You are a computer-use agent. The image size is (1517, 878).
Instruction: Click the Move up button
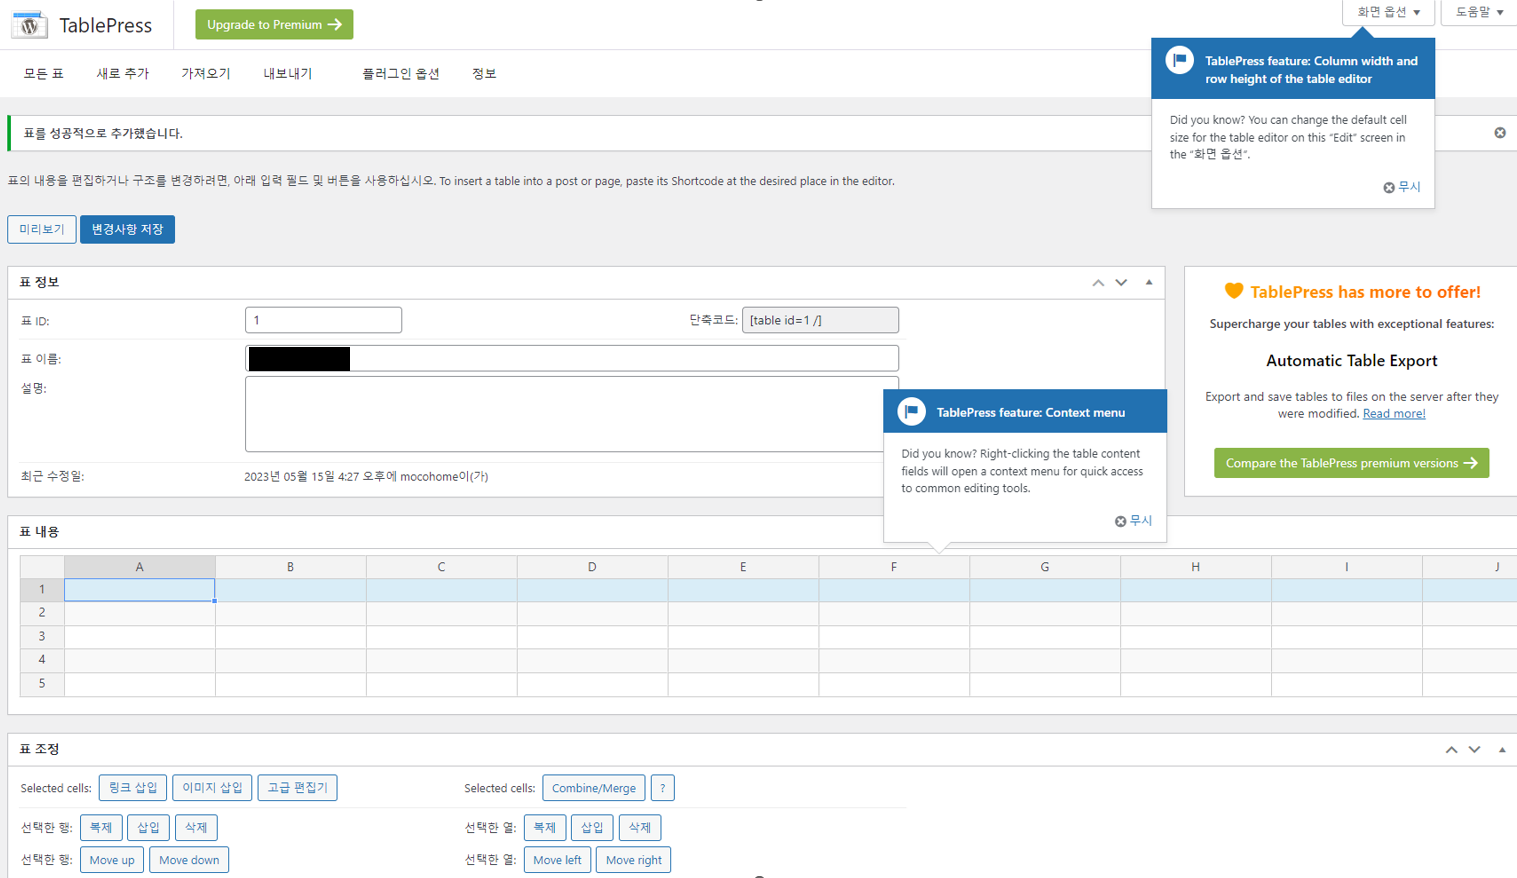[112, 860]
